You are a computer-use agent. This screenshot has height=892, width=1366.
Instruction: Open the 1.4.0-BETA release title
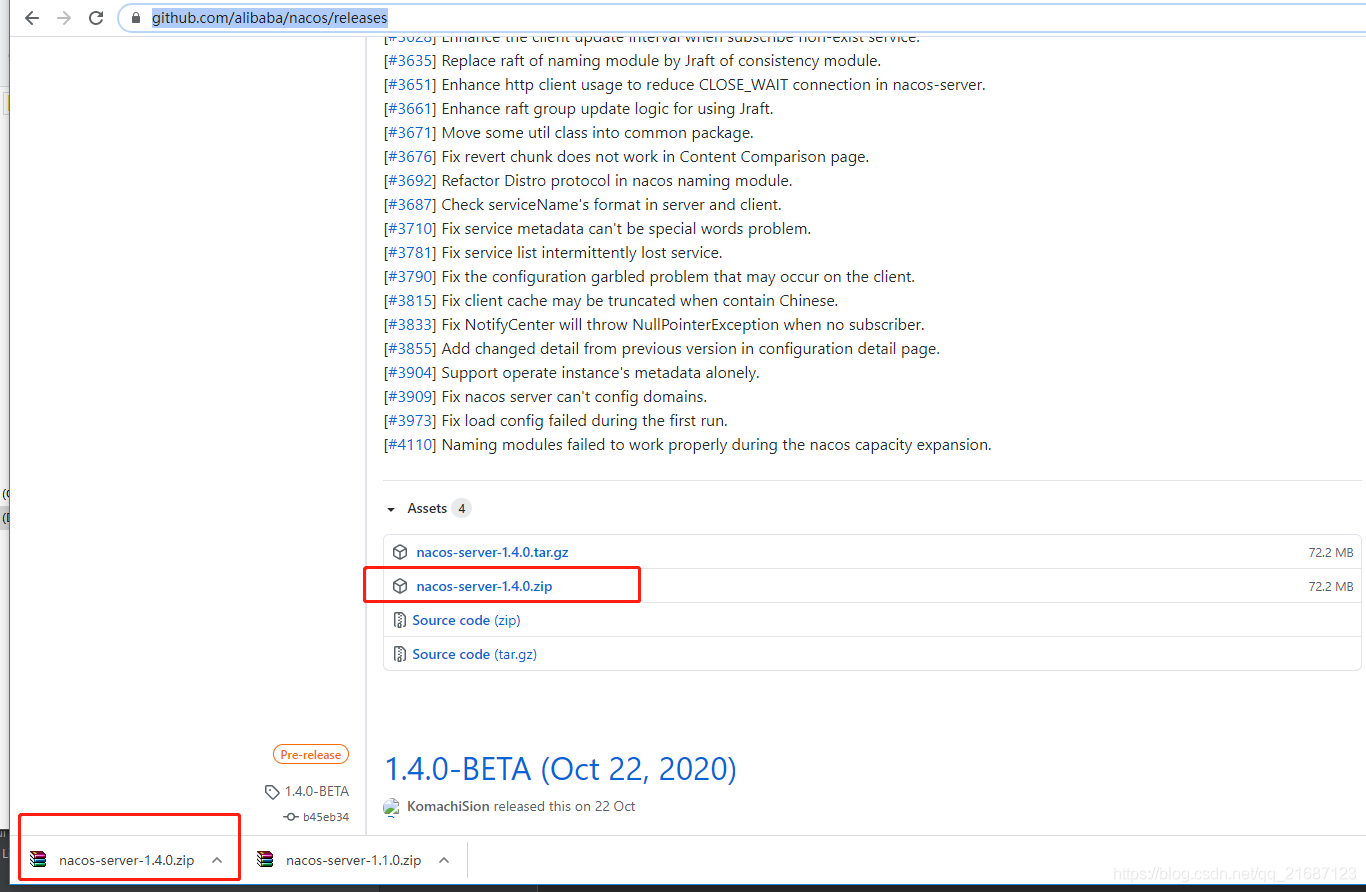561,769
